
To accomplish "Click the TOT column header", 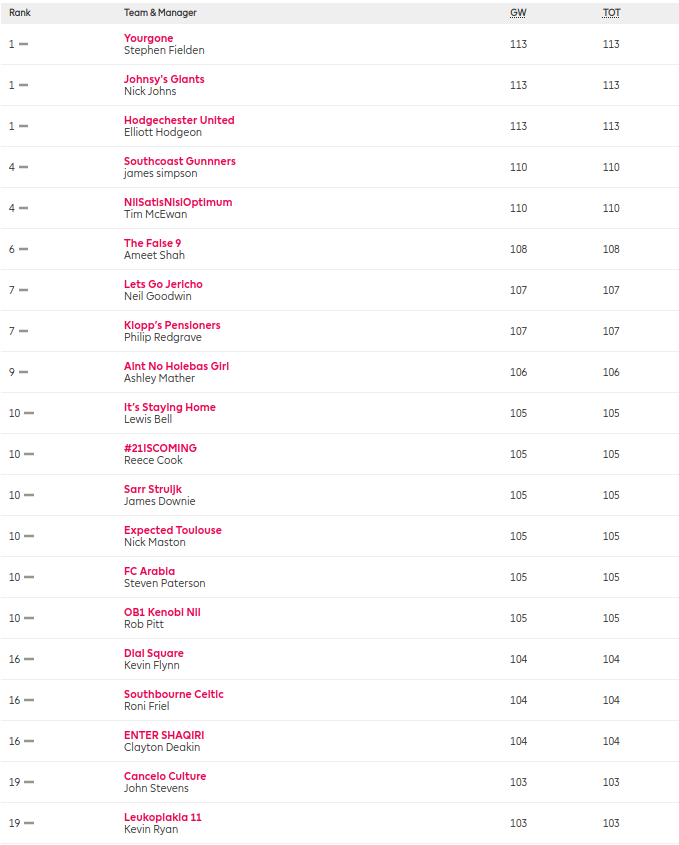I will pyautogui.click(x=610, y=13).
